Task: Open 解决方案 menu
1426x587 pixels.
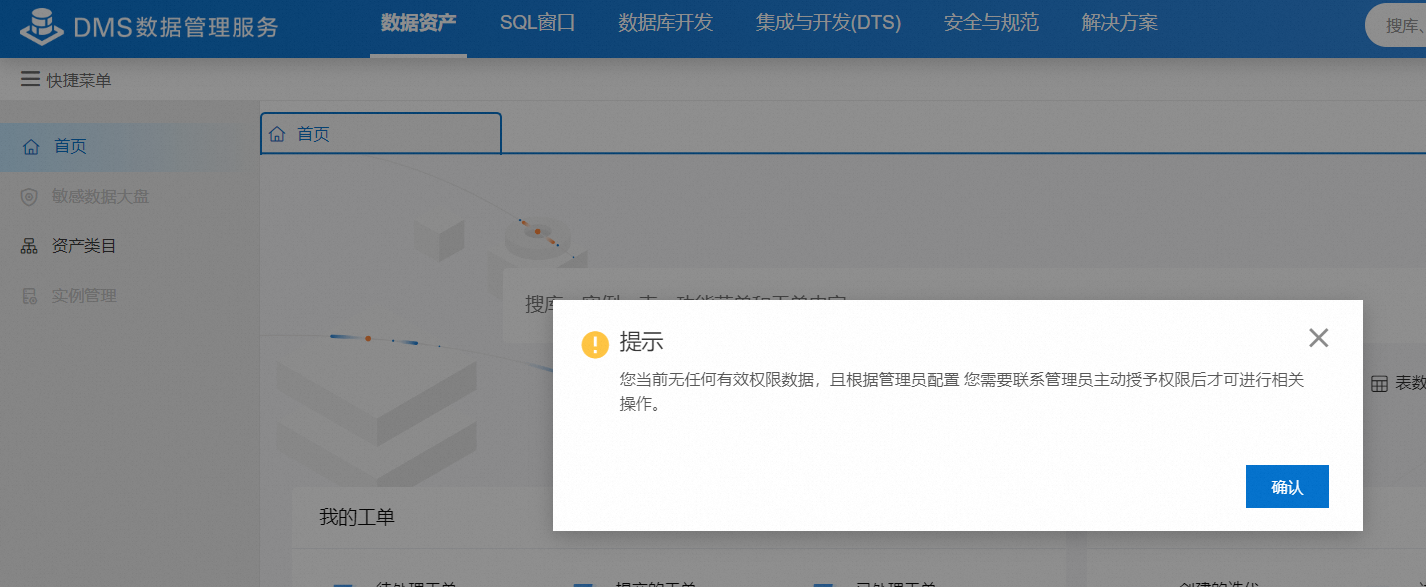Action: [x=1120, y=23]
